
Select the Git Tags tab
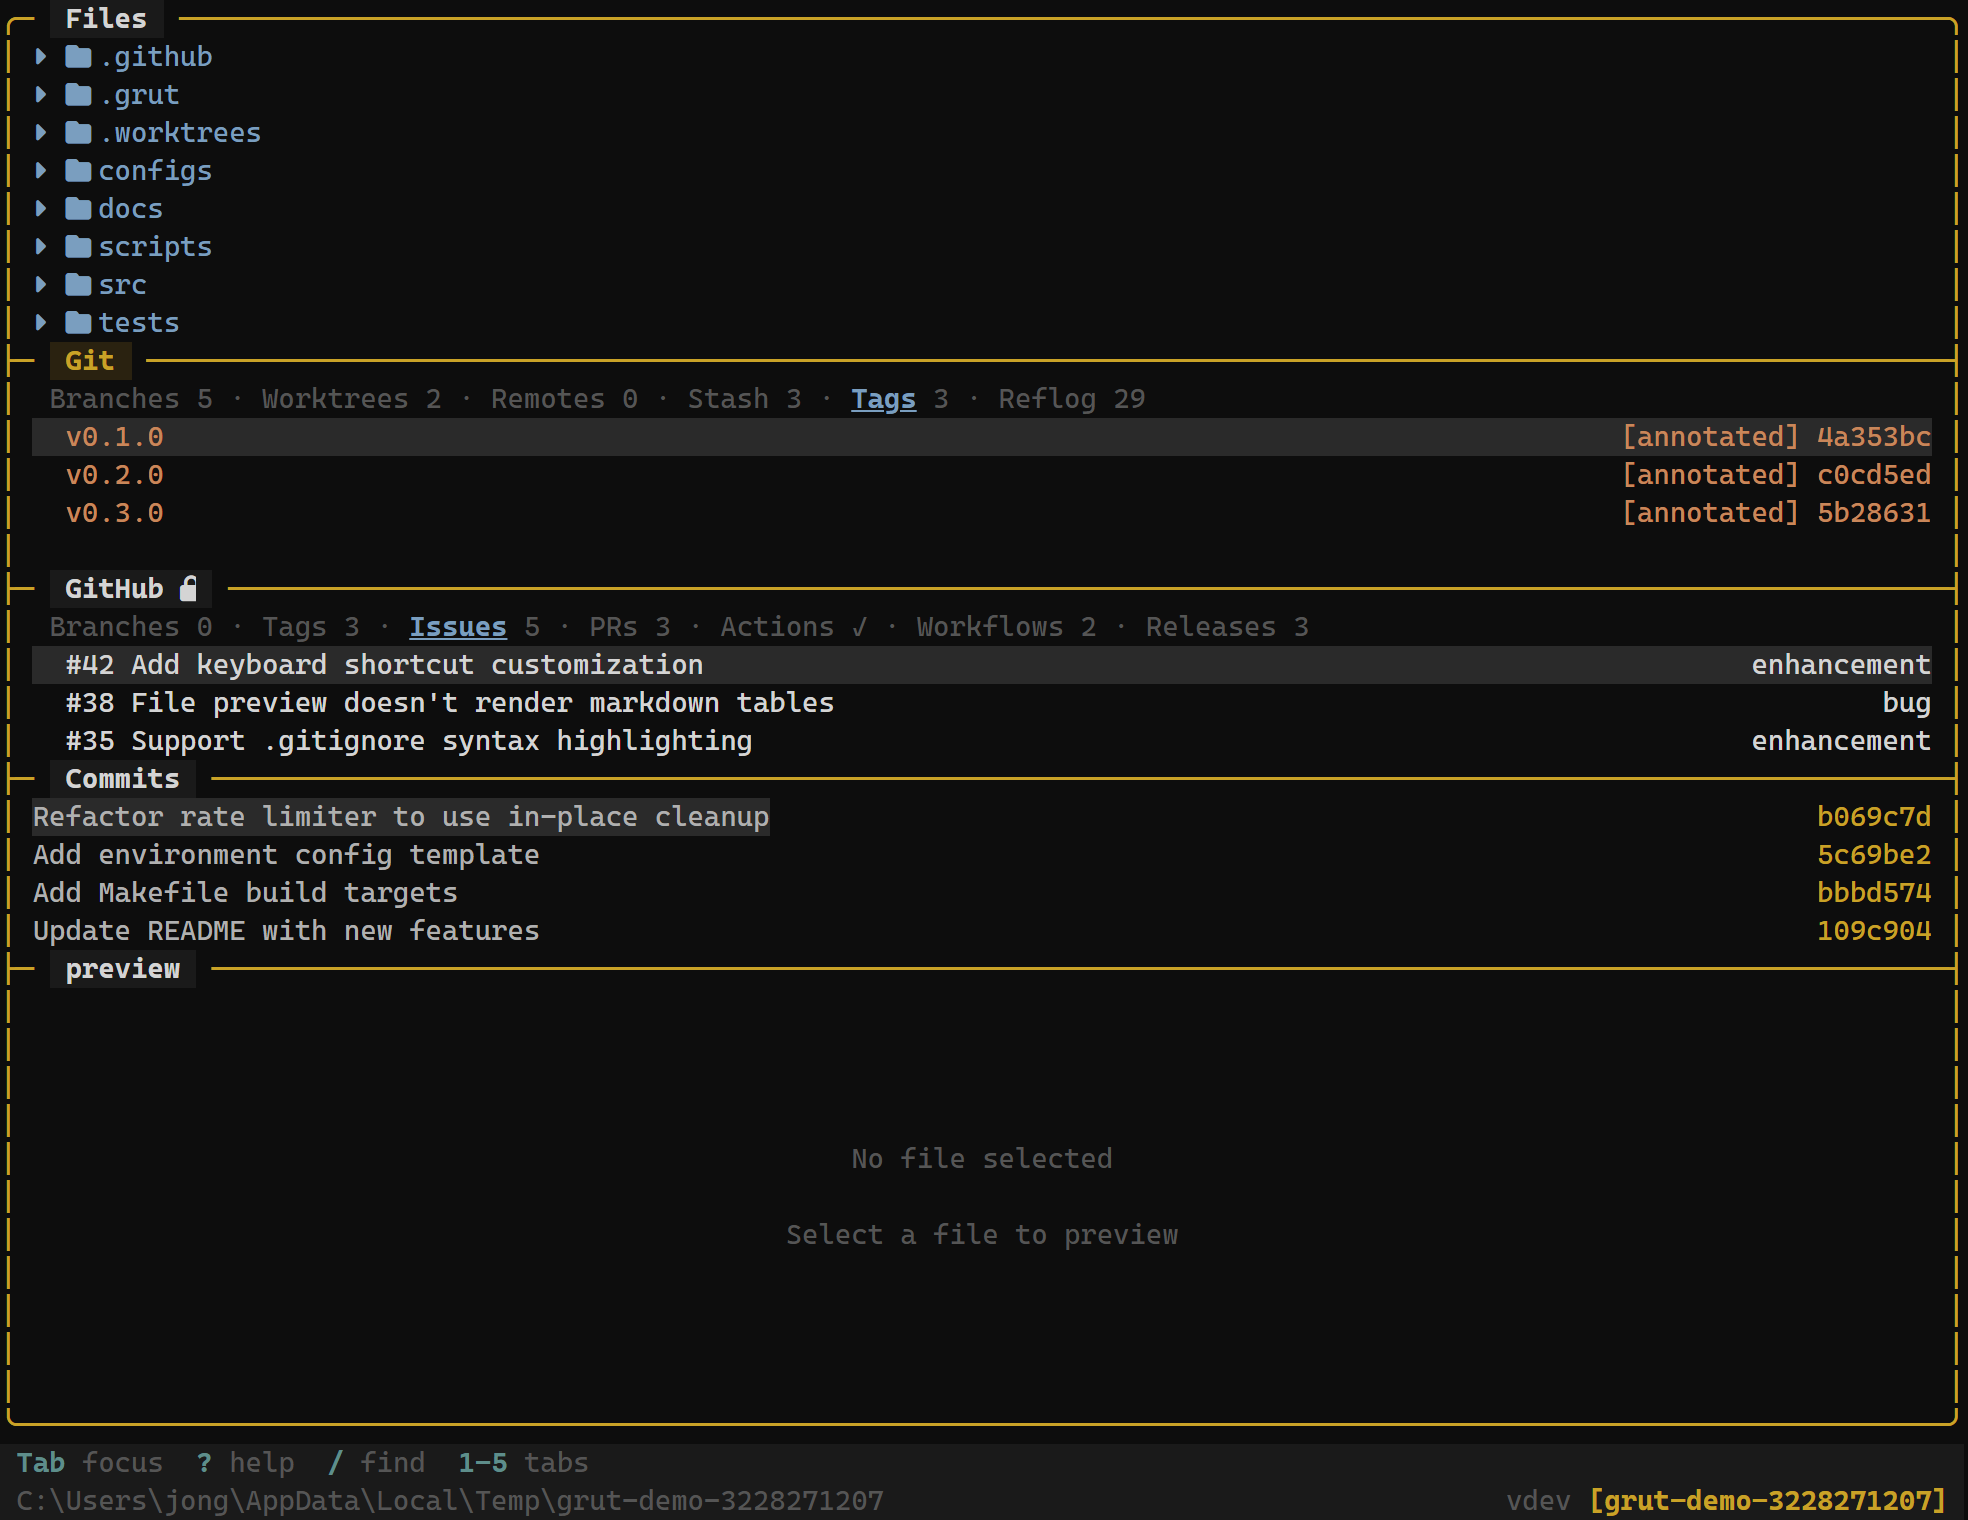(899, 399)
